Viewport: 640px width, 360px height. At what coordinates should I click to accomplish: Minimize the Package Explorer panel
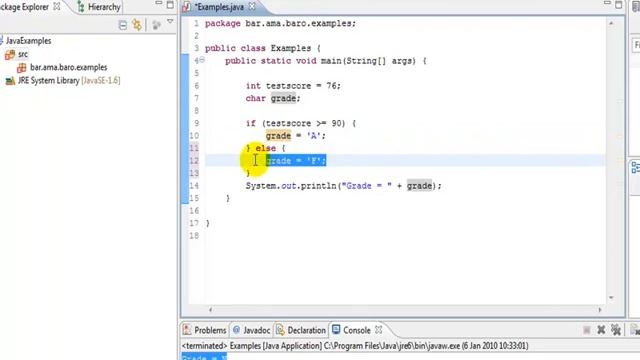point(159,3)
